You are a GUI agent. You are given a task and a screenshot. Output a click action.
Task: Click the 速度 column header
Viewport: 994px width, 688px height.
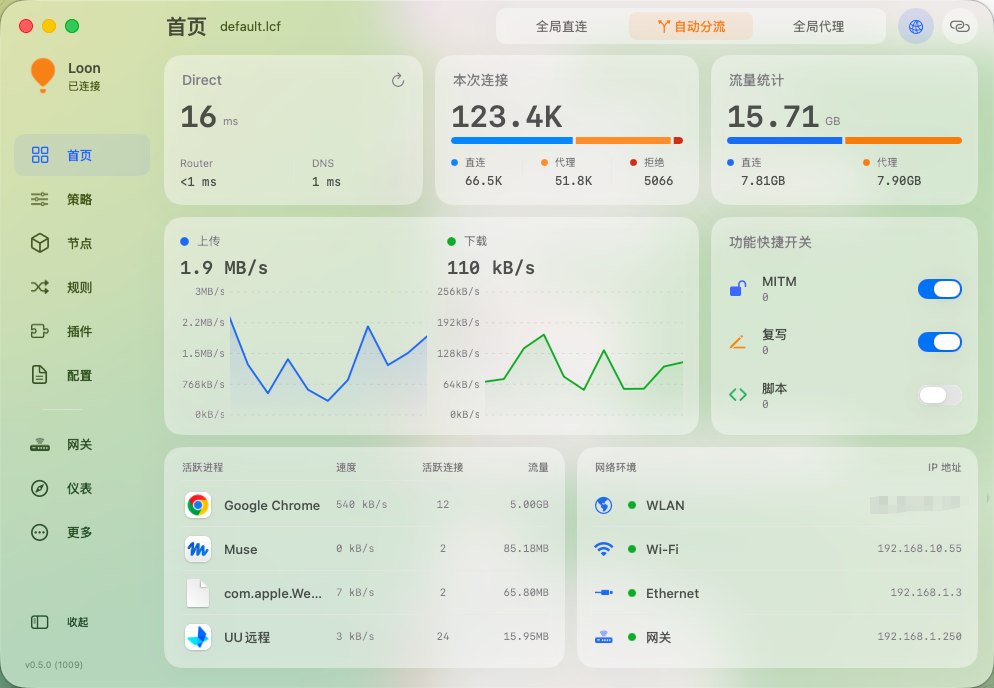click(346, 467)
